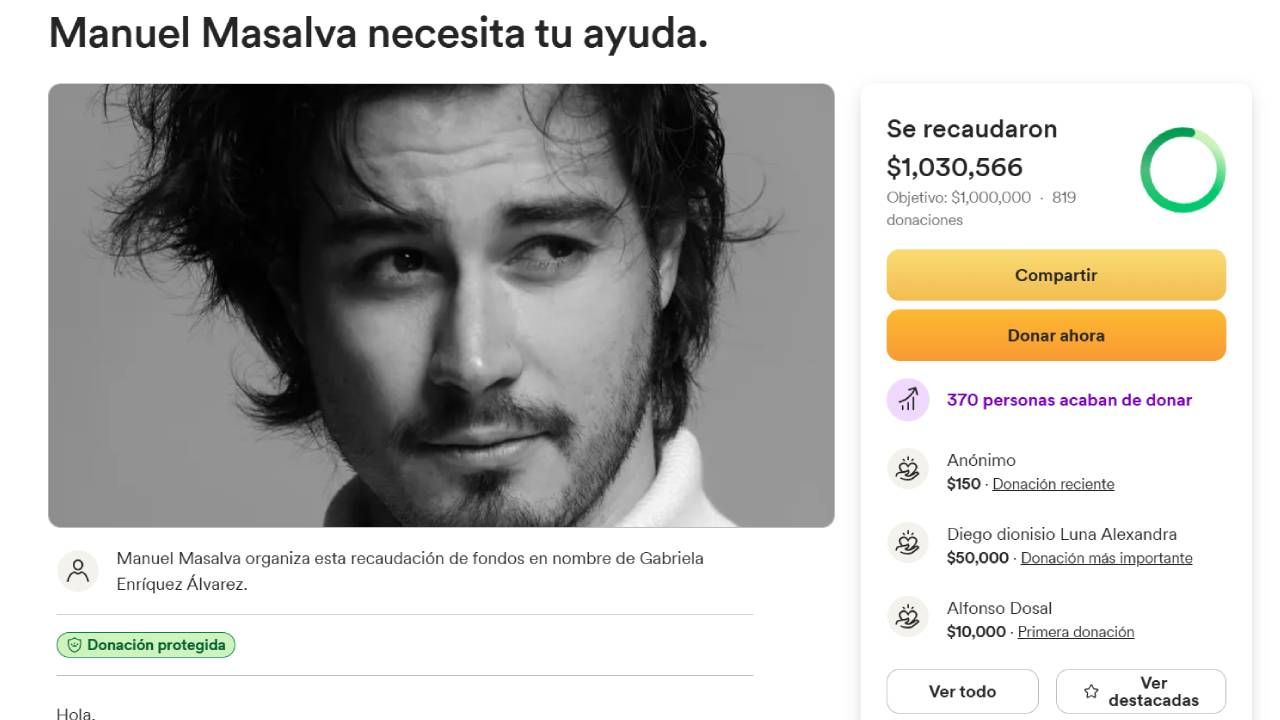The image size is (1280, 720).
Task: Click the heart-hands icon beside Anónimo donation
Action: point(907,469)
